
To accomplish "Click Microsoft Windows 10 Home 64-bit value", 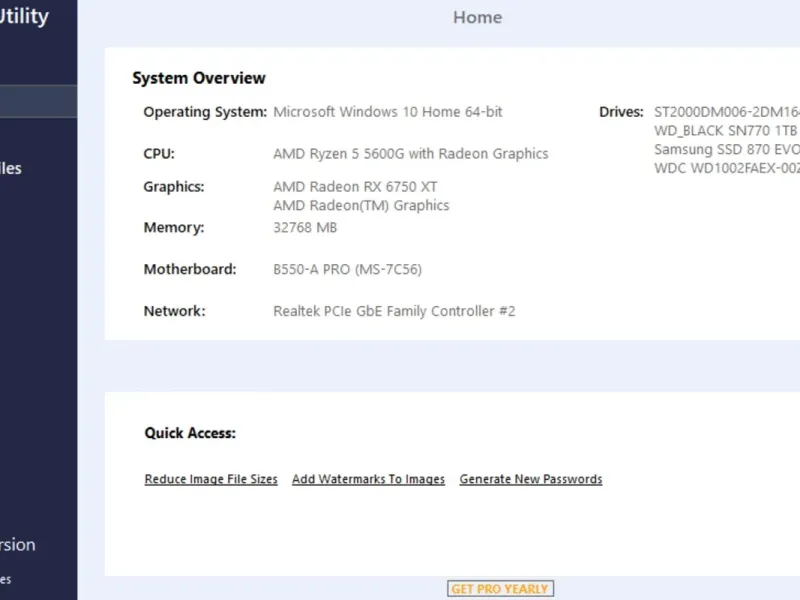I will tap(388, 112).
